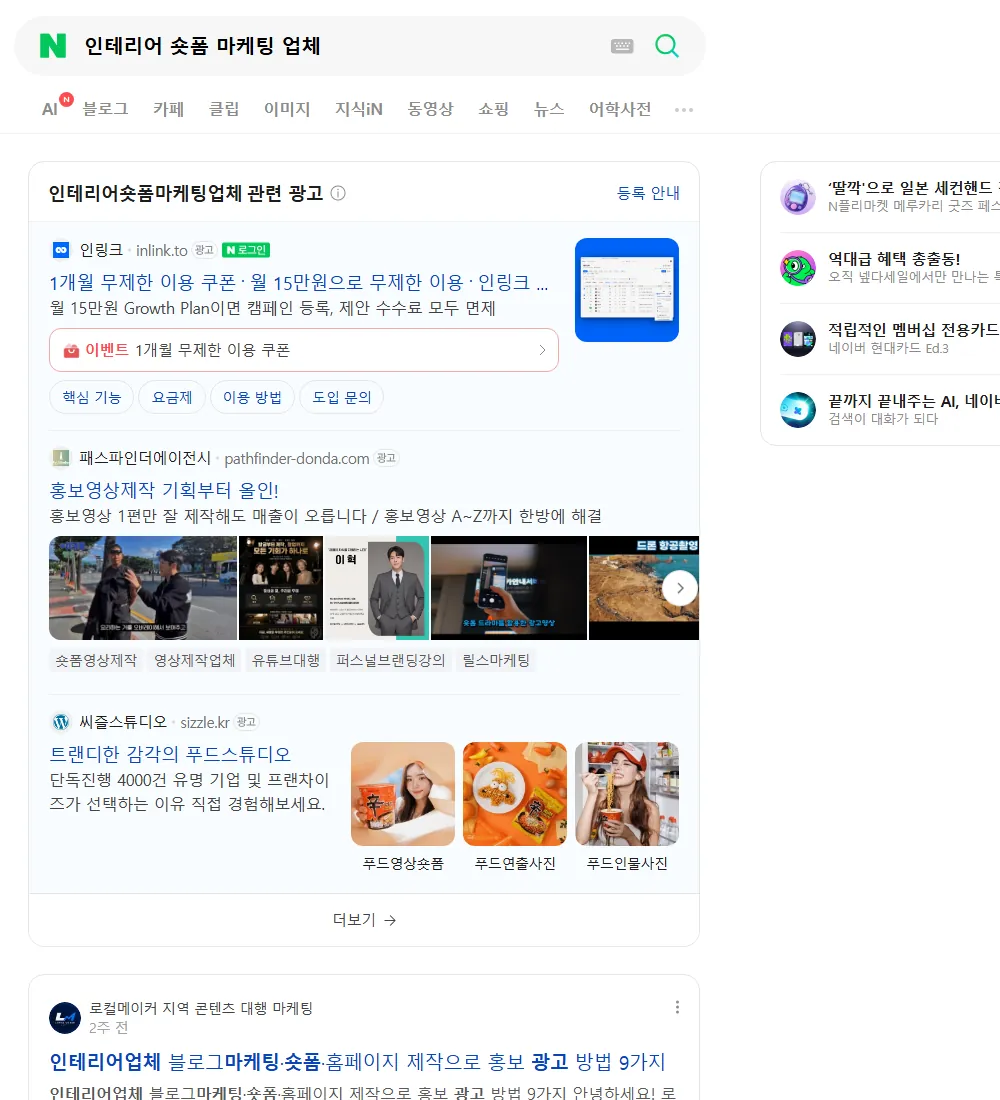Open the 푸드영상숏폼 thumbnail

click(403, 794)
